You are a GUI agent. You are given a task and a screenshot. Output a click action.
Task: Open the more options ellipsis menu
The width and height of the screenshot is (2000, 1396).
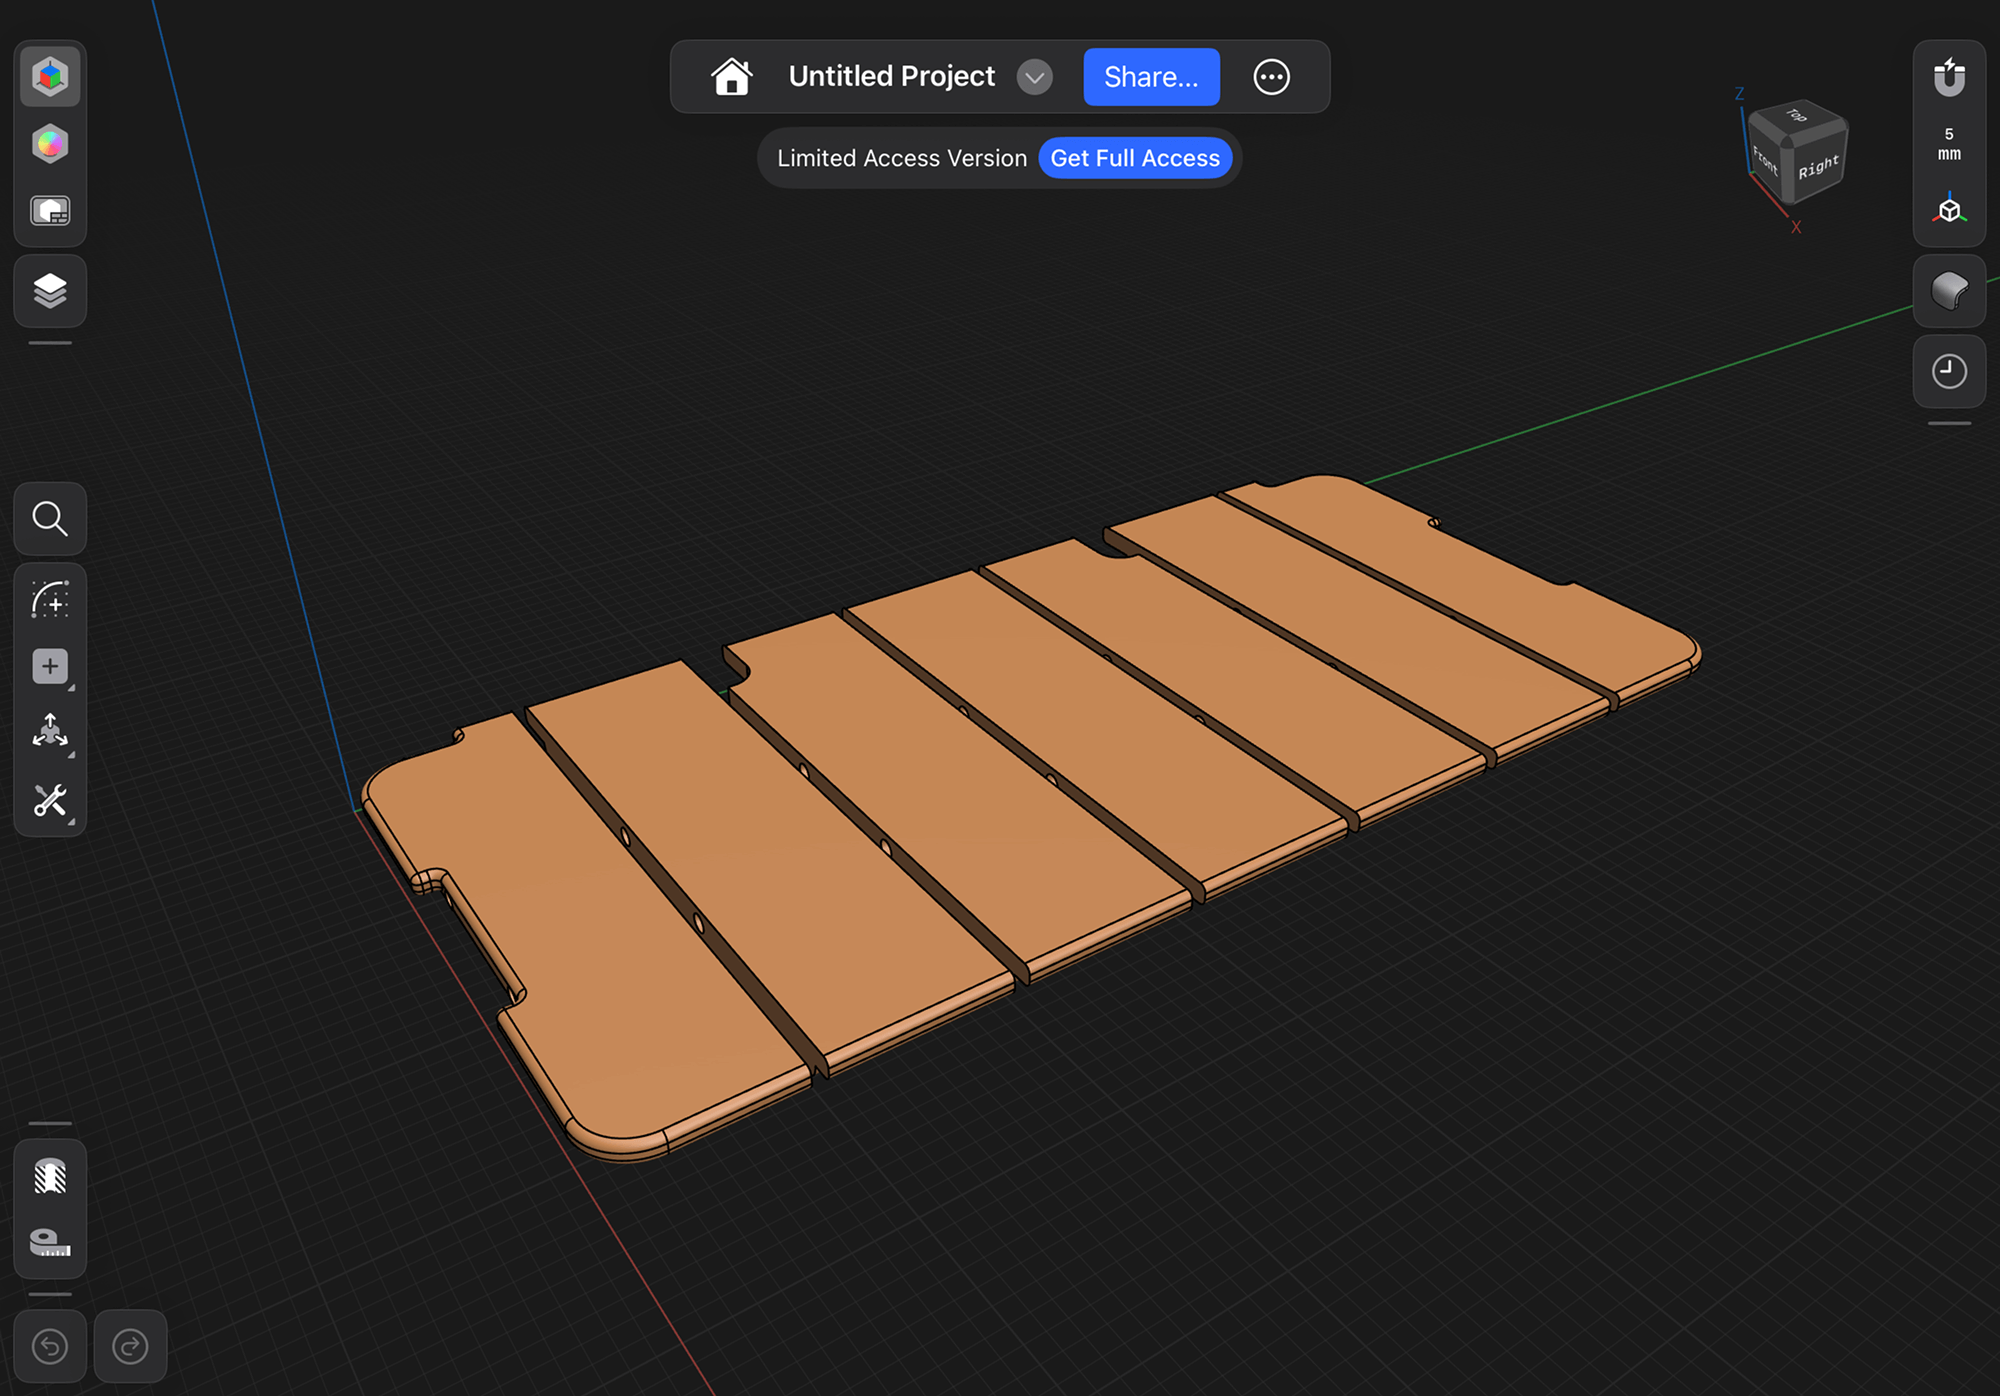[1271, 77]
